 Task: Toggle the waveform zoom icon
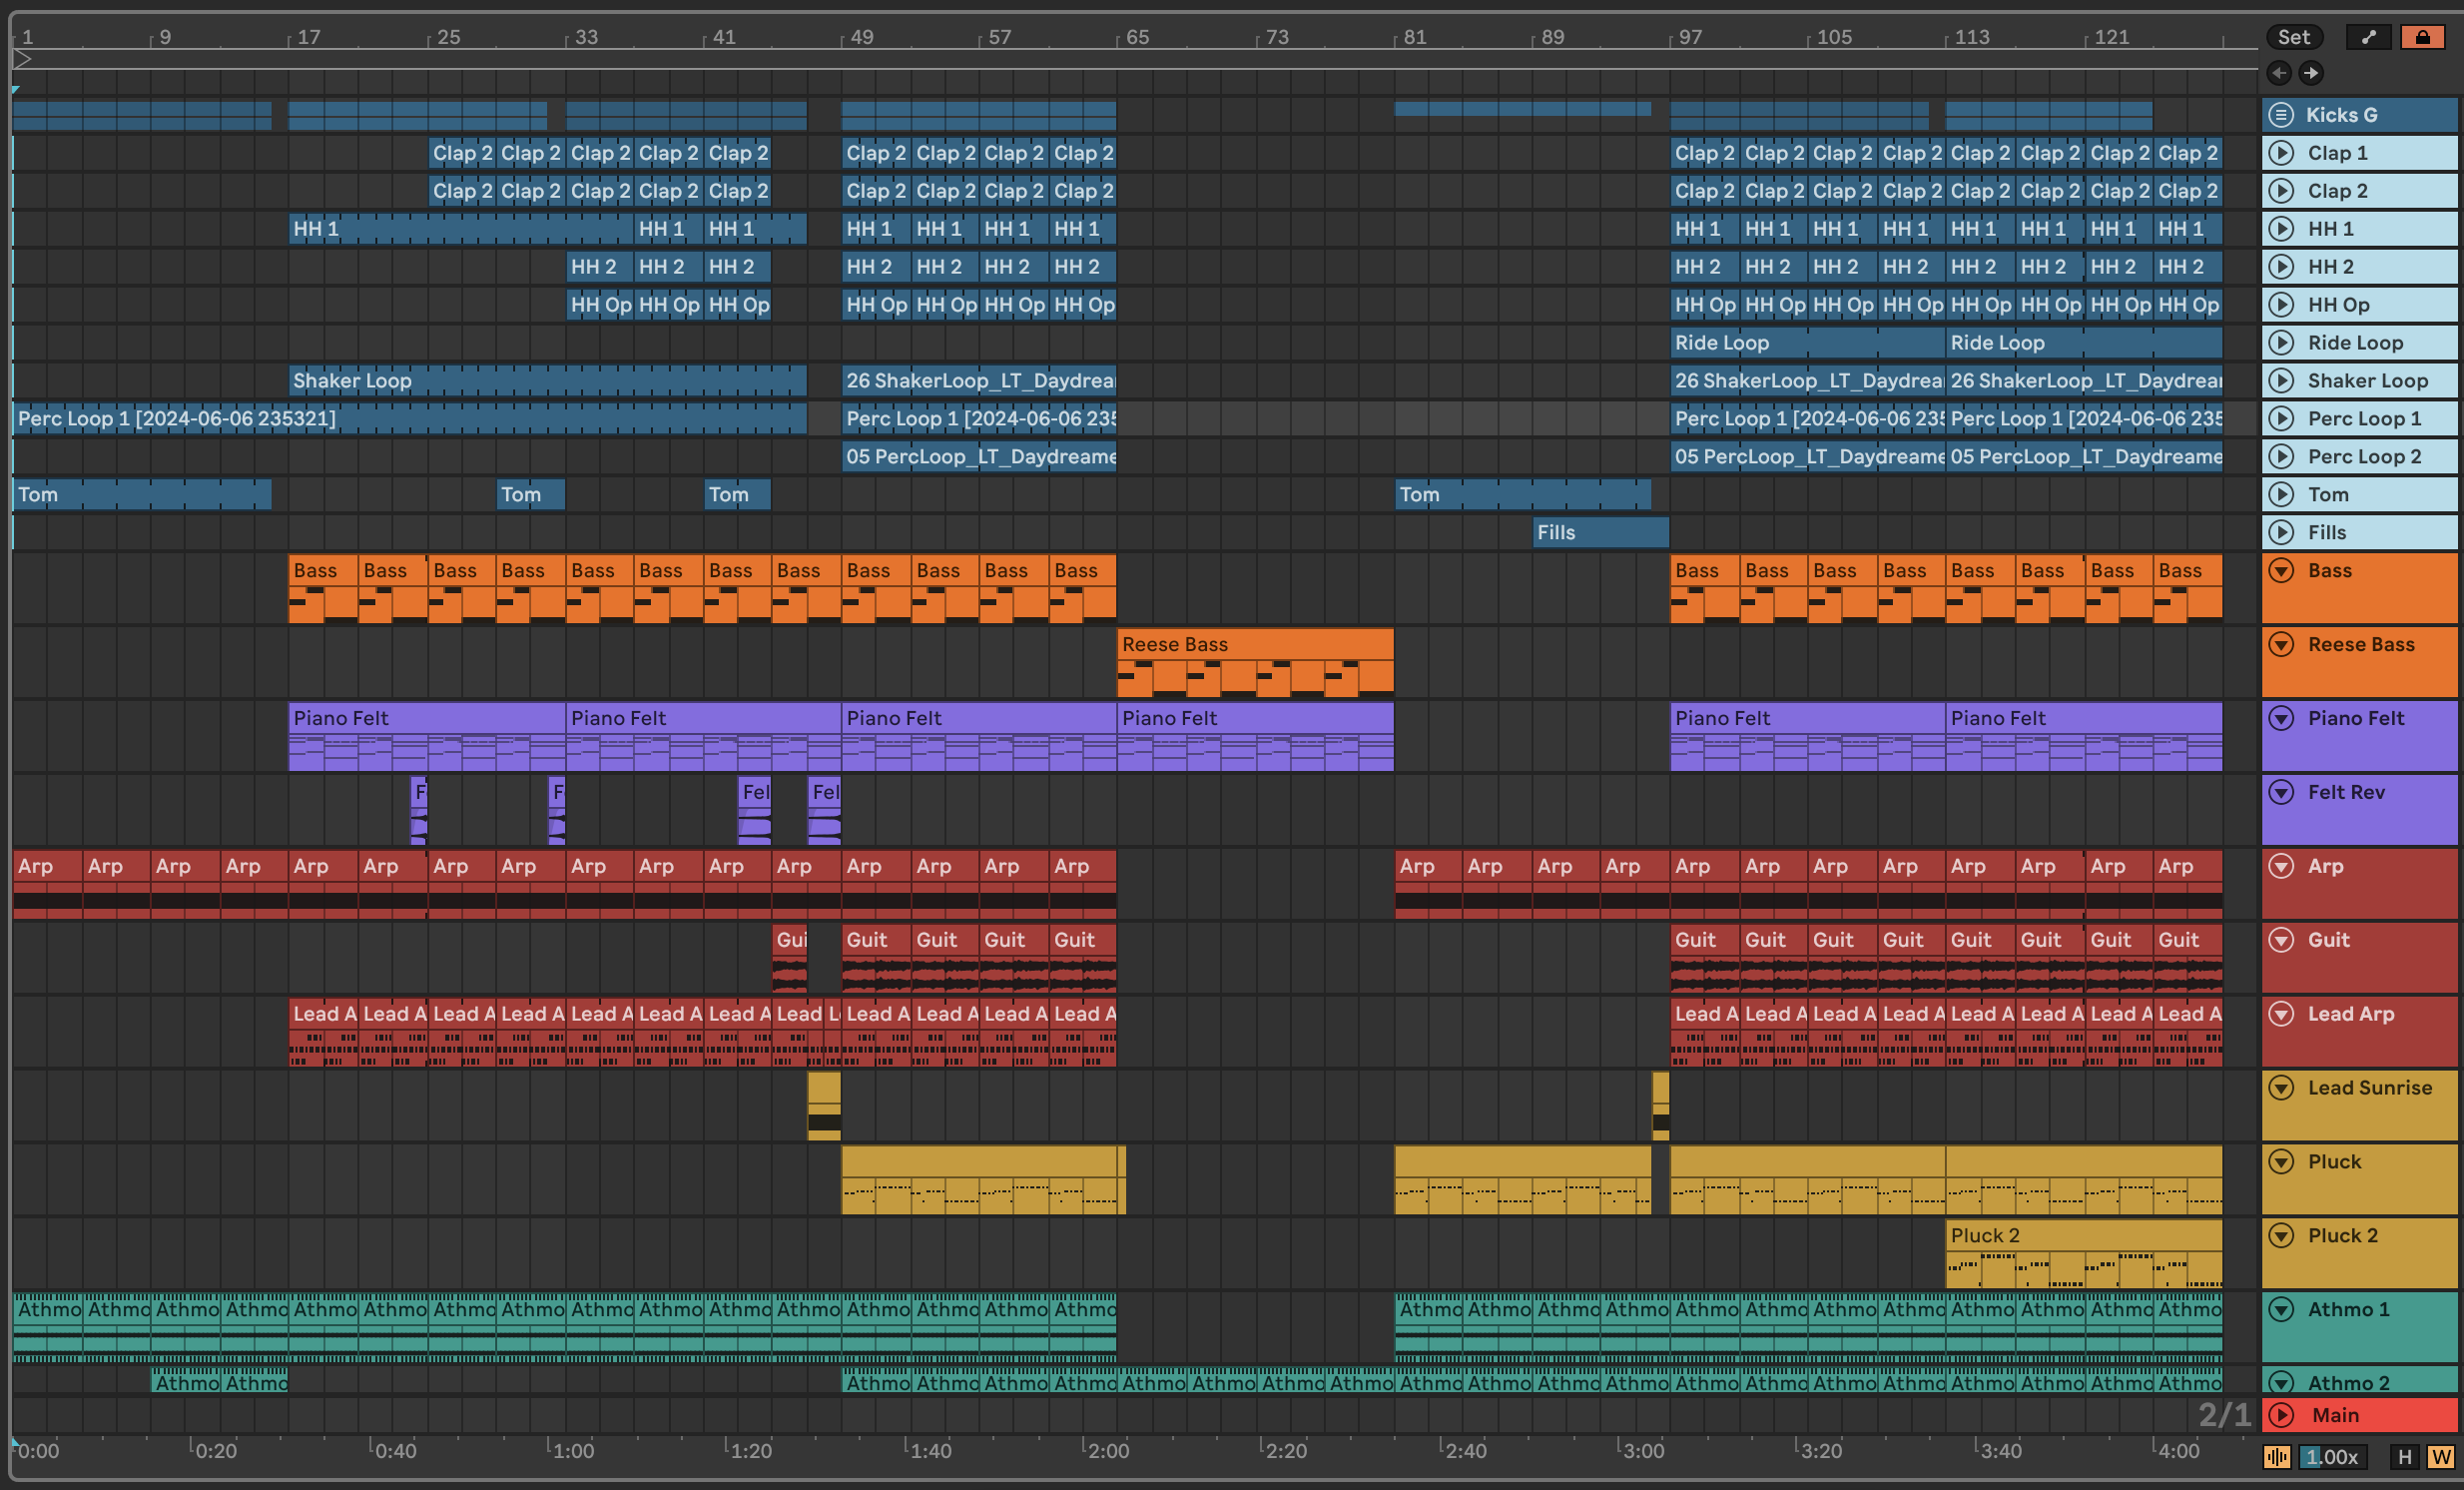2277,1457
